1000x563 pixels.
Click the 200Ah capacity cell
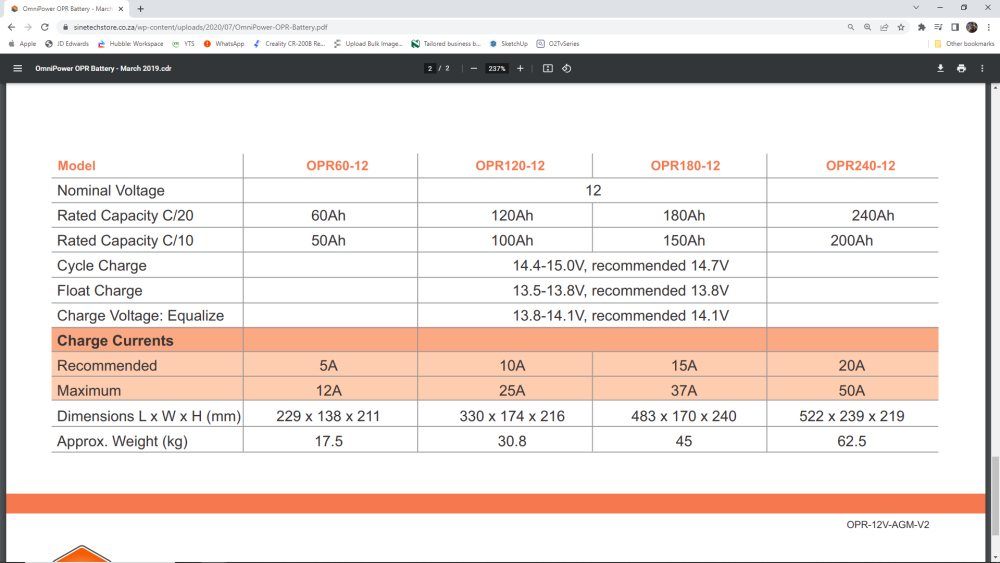[x=851, y=240]
